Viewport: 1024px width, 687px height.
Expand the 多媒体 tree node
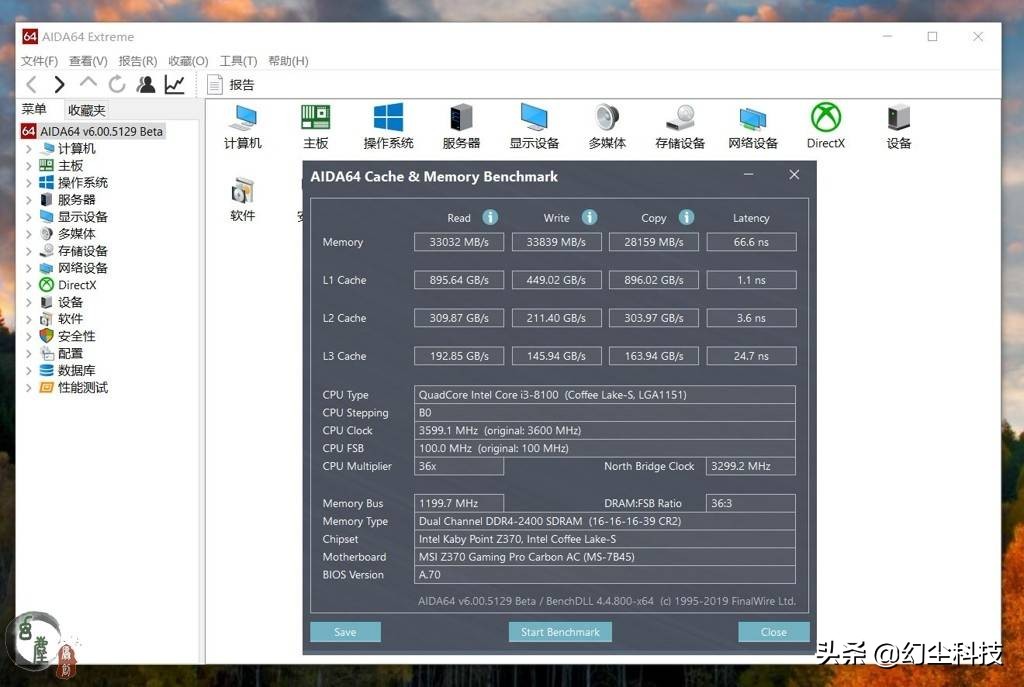28,234
